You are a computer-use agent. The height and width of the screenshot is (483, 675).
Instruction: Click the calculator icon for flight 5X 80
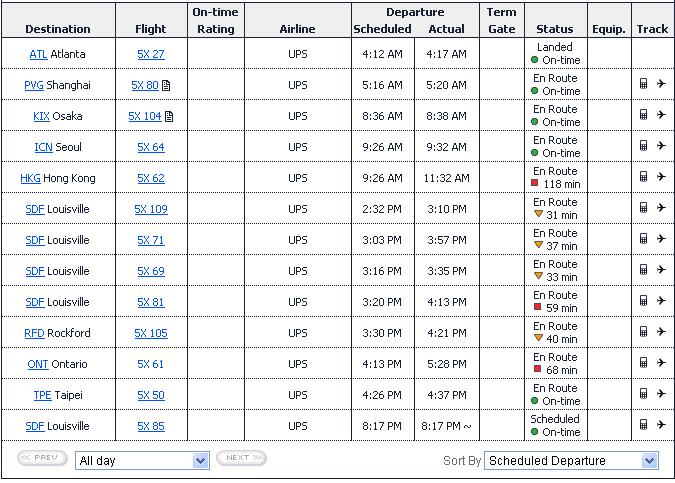643,84
